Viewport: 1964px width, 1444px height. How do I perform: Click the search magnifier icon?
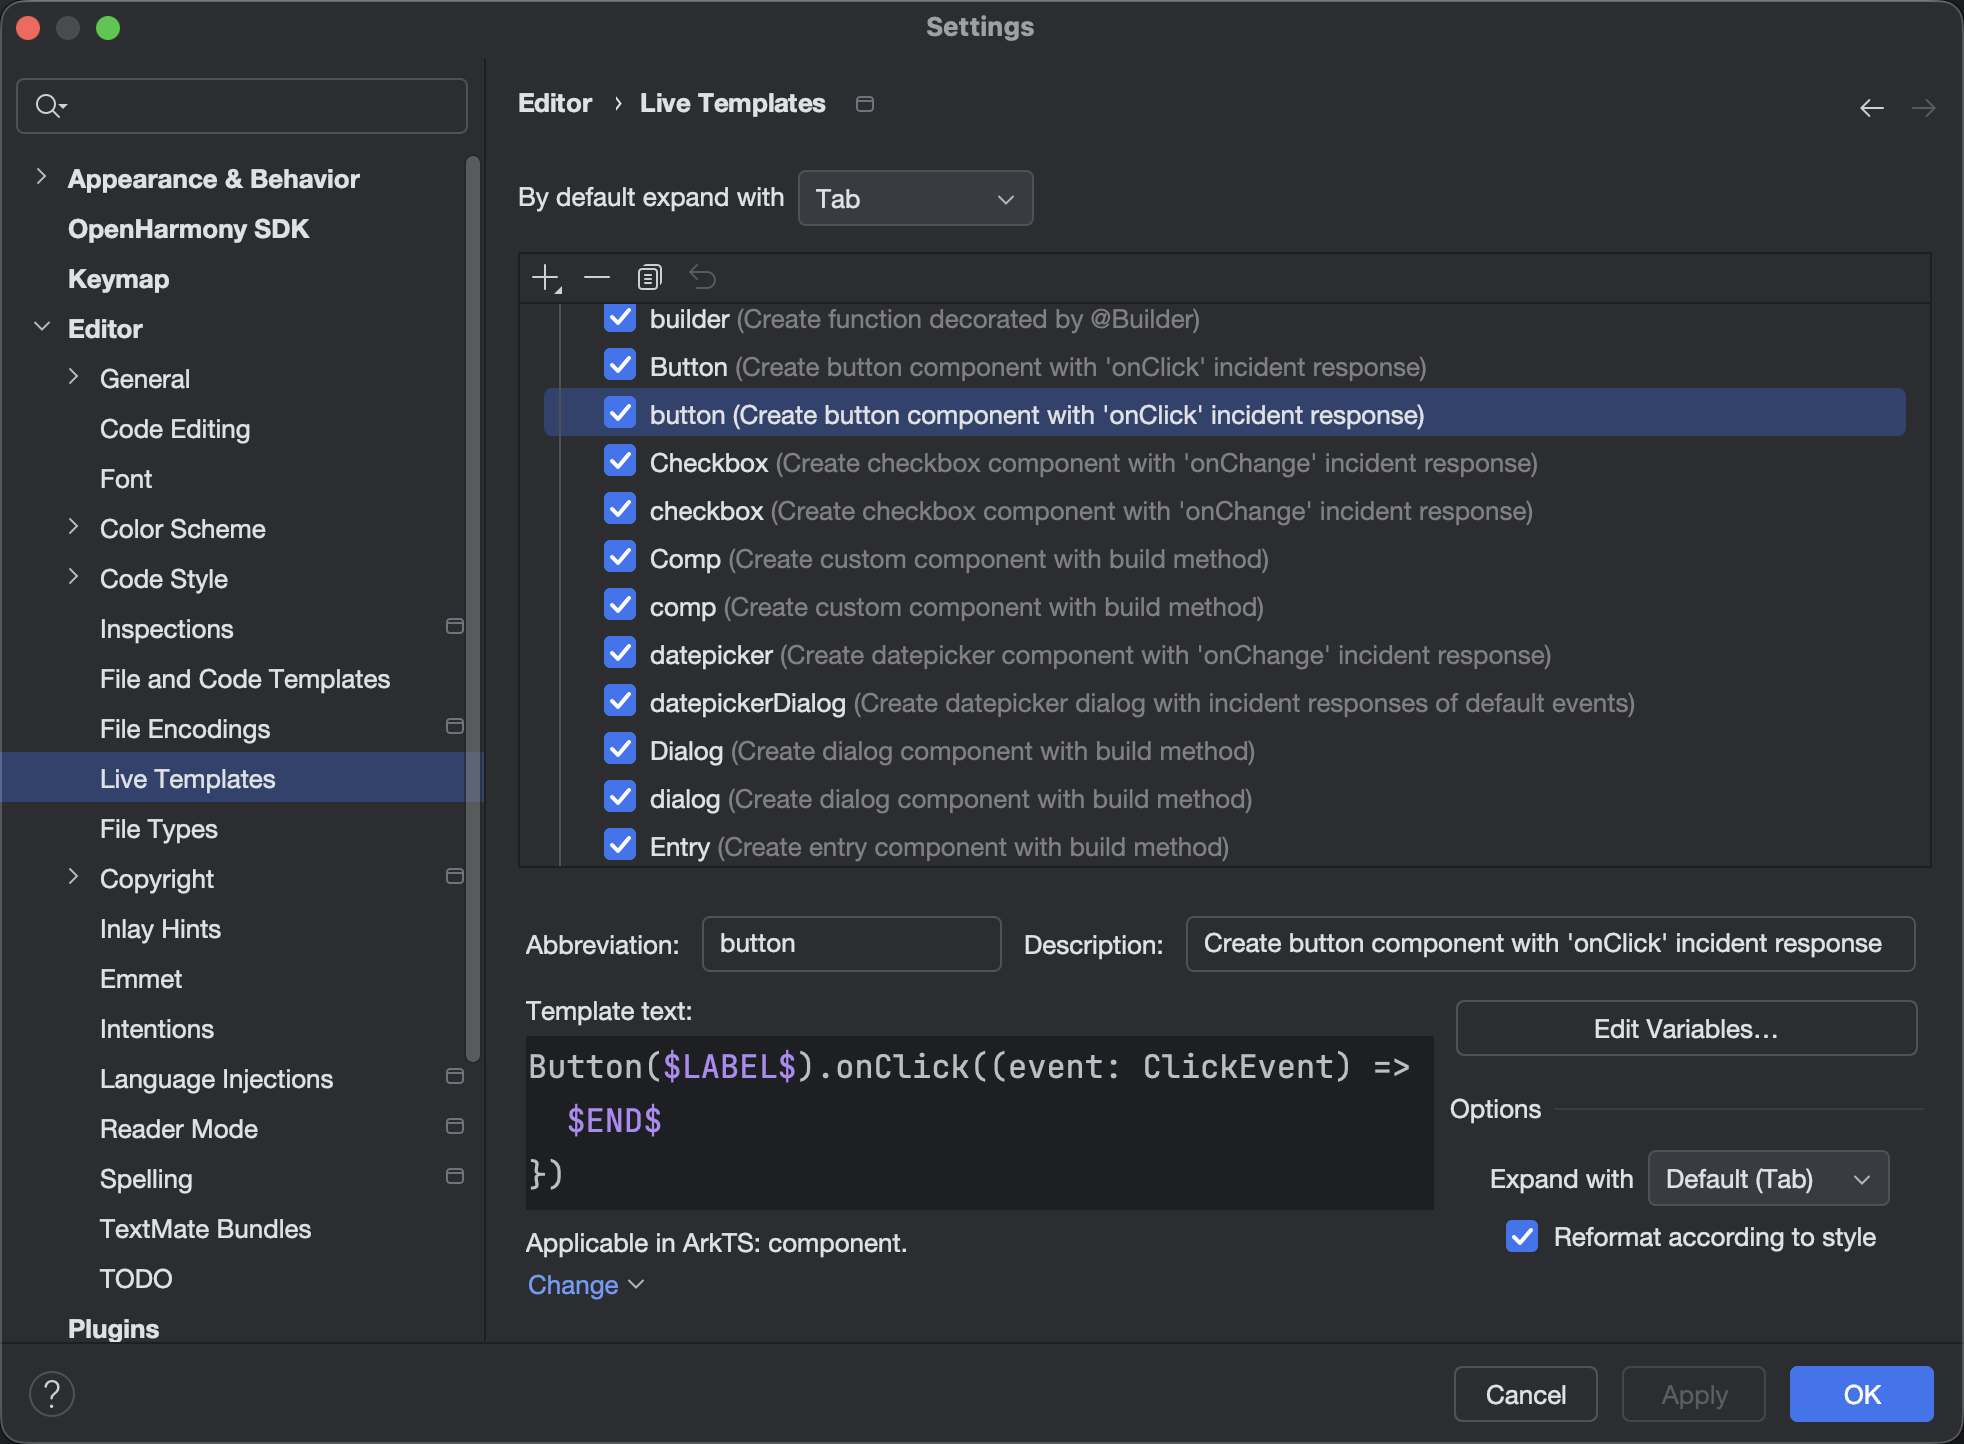click(x=48, y=105)
